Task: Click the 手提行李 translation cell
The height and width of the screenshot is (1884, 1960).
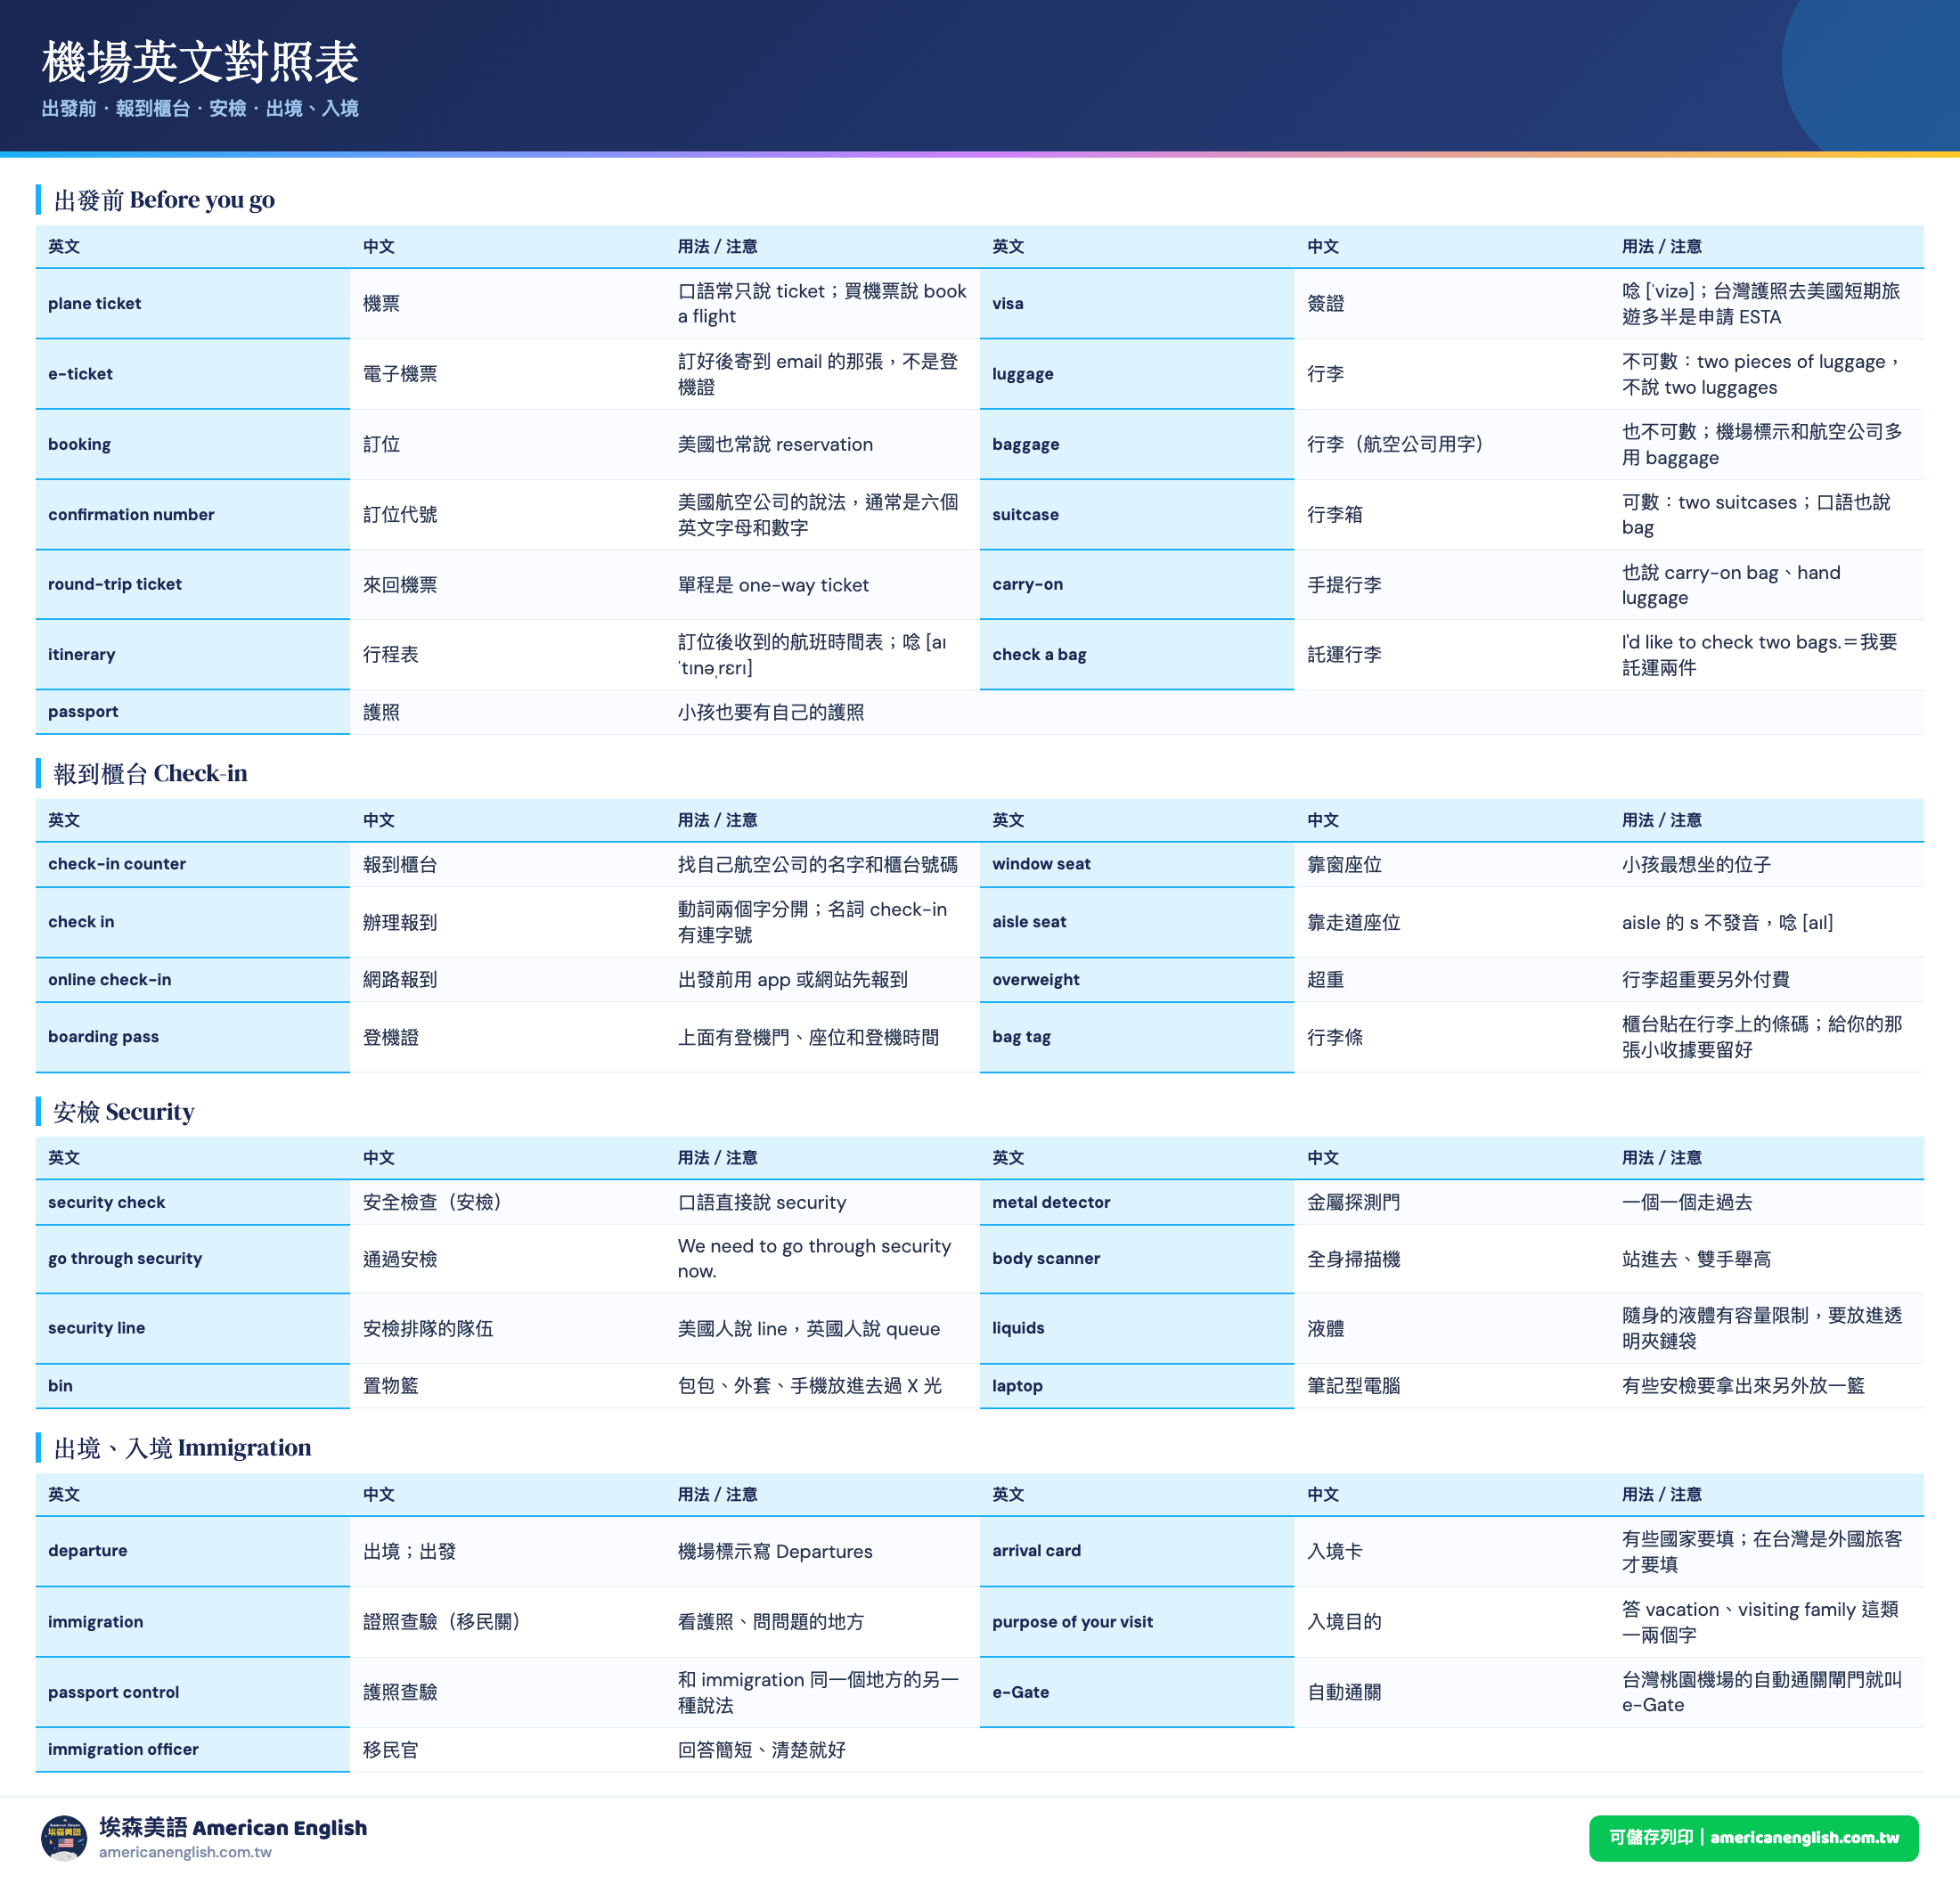Action: click(1451, 584)
